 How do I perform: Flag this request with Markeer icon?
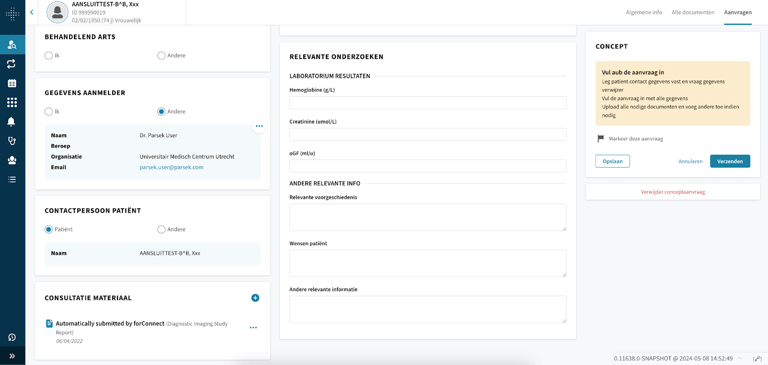601,139
